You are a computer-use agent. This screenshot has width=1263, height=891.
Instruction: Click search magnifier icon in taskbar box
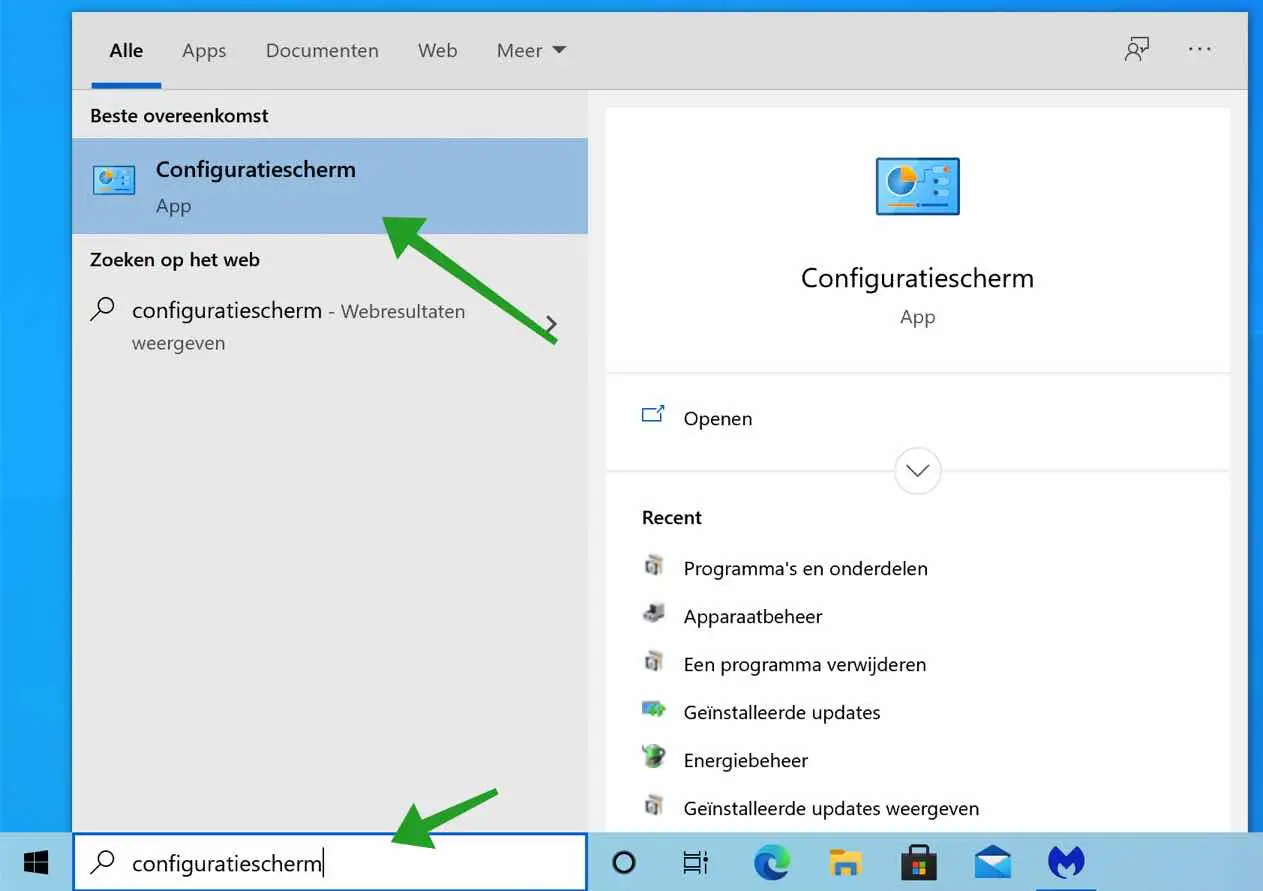102,863
